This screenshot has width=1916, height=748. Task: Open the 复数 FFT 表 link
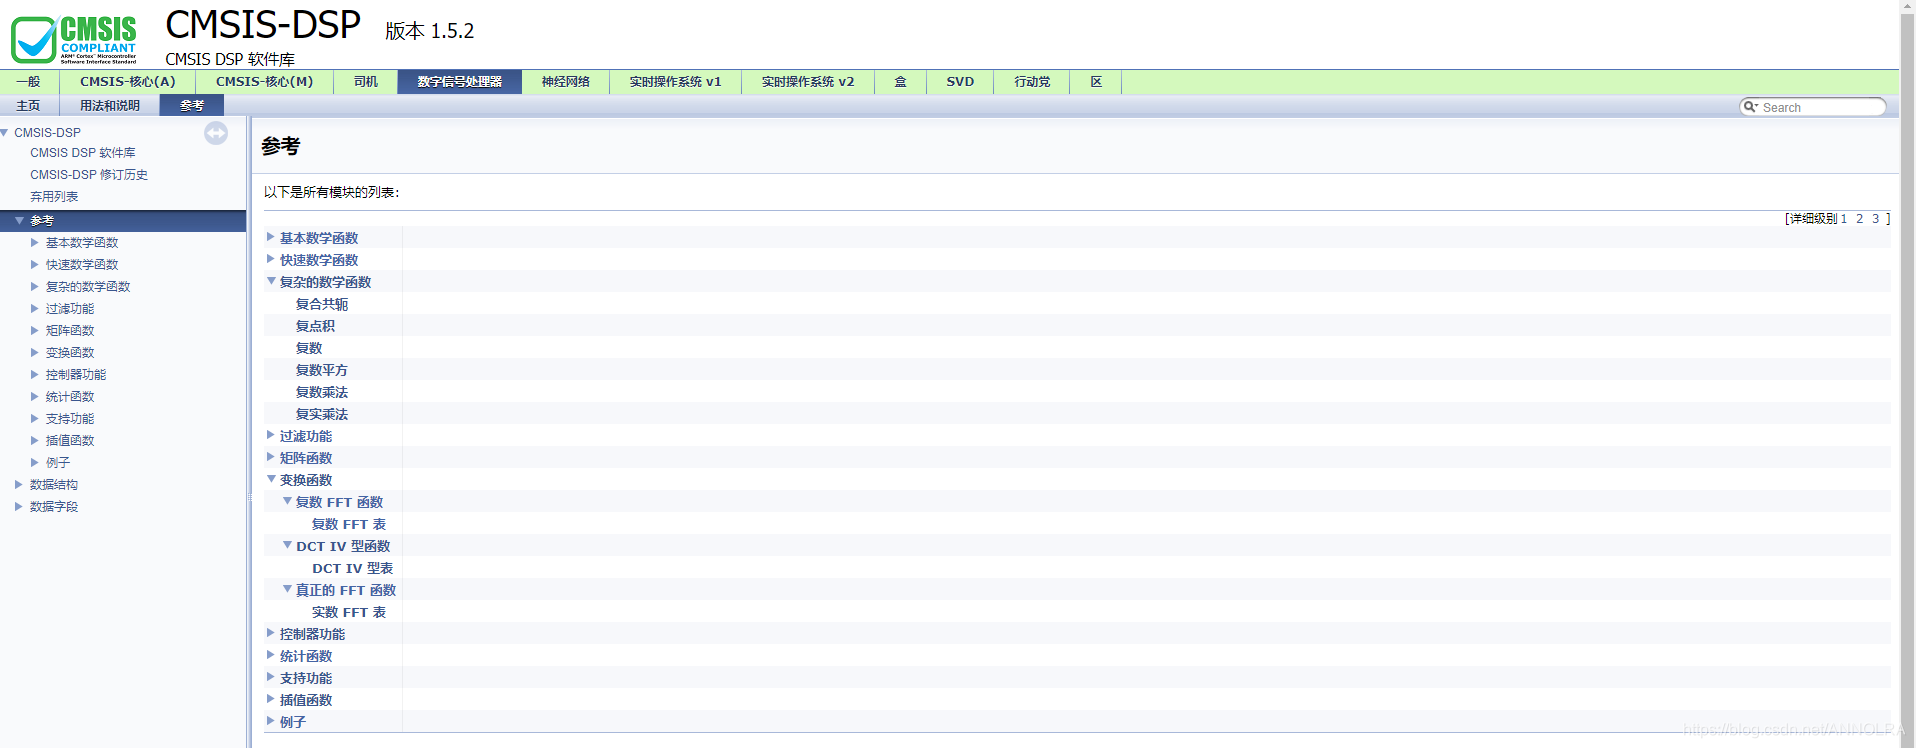point(349,524)
